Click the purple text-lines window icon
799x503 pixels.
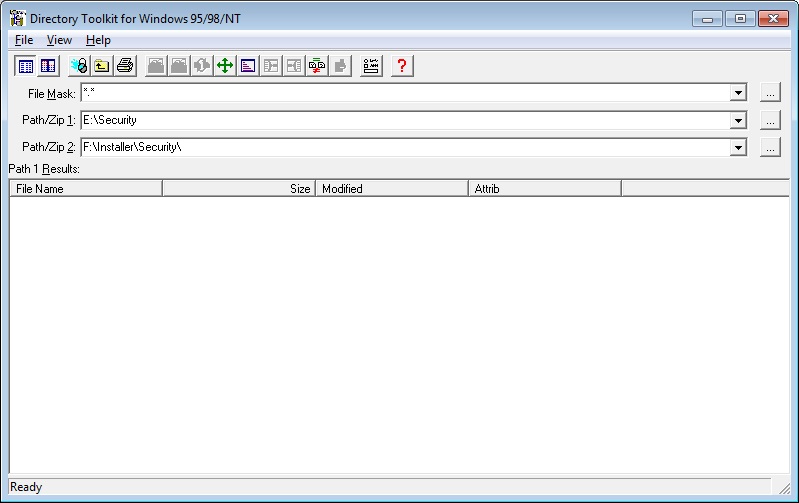(248, 66)
